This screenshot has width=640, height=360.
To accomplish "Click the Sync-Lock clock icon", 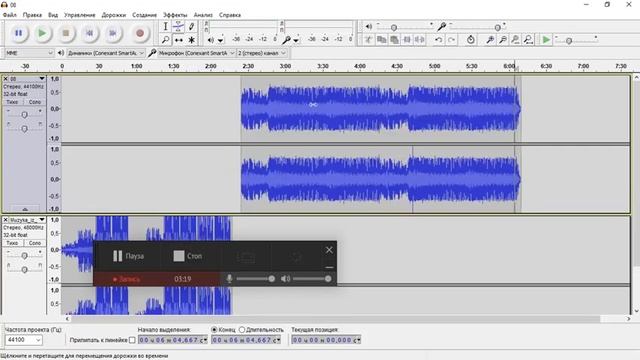I will [x=471, y=40].
